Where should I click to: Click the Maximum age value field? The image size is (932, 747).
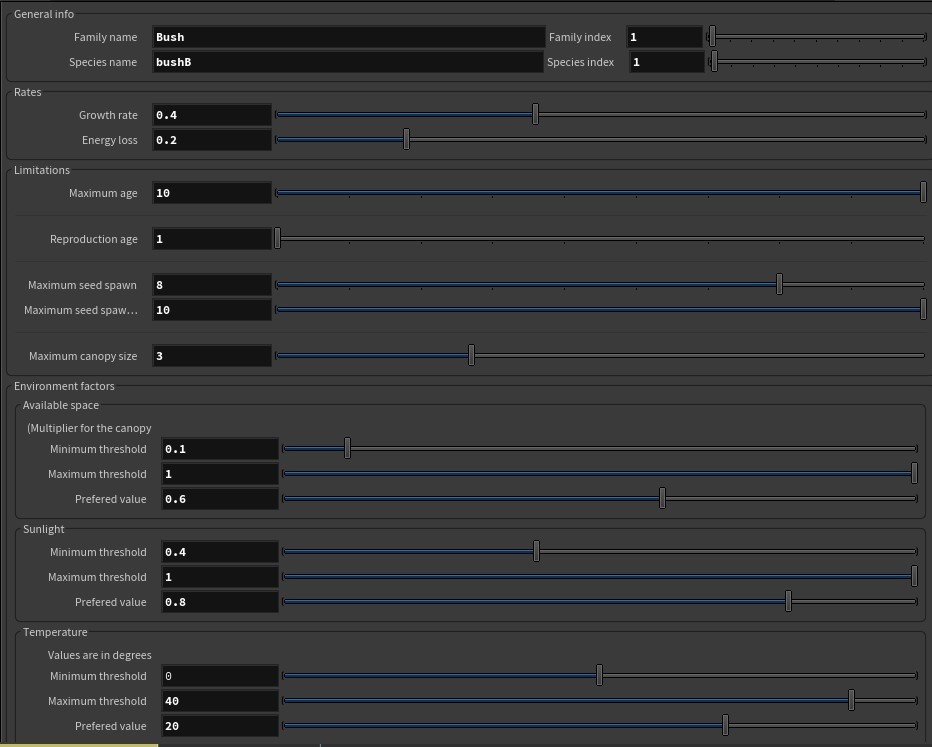pos(212,193)
